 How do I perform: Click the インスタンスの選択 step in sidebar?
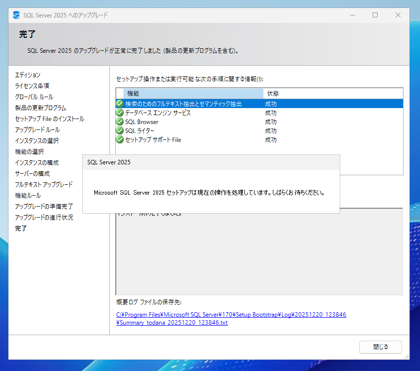coord(37,141)
